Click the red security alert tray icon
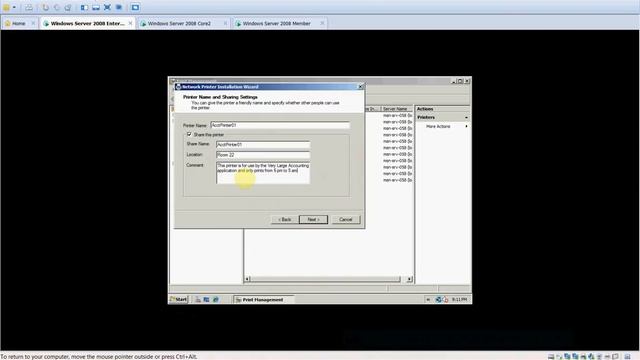640x360 pixels. [x=445, y=300]
